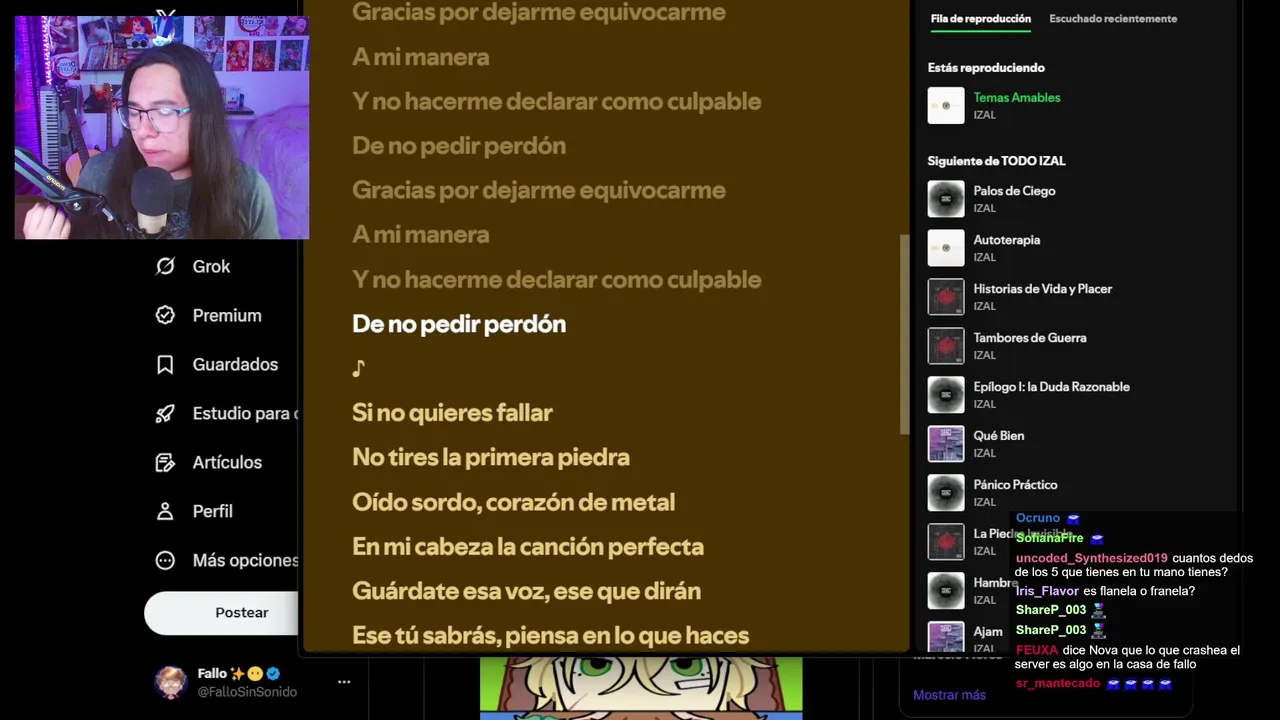Click the Perfil person icon

click(x=165, y=511)
